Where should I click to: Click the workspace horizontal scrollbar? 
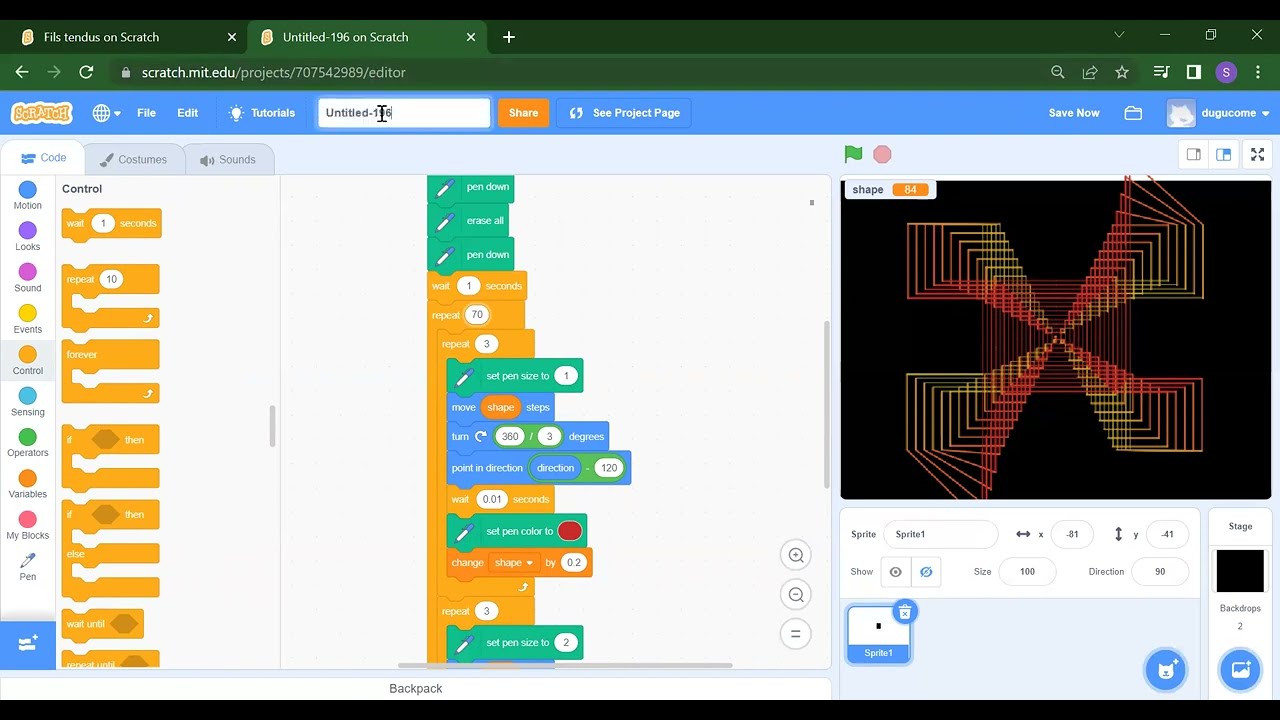click(565, 665)
